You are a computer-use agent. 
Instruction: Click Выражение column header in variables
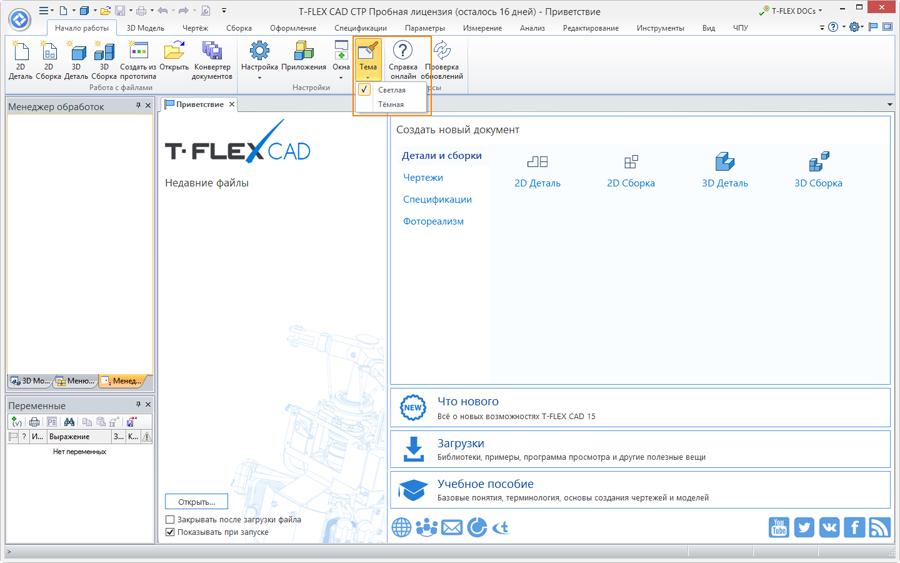(x=79, y=437)
